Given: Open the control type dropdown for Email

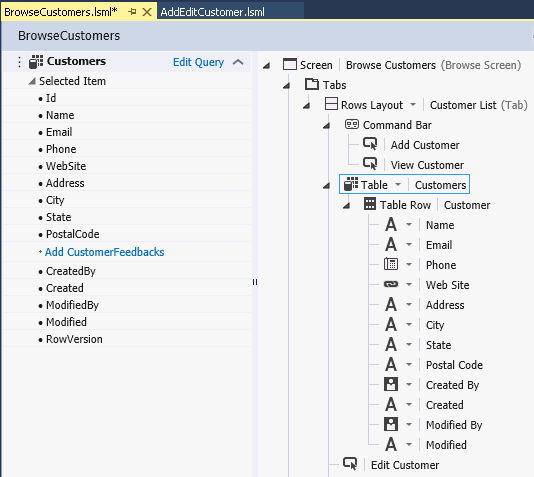Looking at the screenshot, I should pos(409,244).
